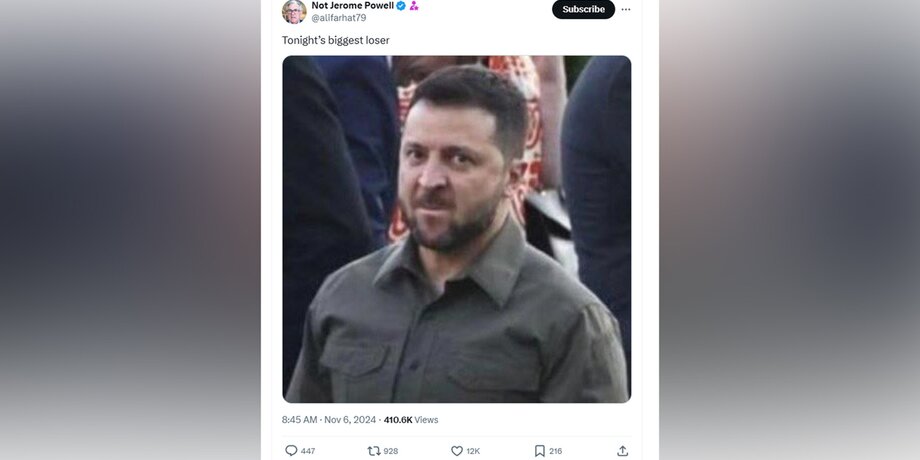Enlarge the attached photo in the post

tap(456, 229)
